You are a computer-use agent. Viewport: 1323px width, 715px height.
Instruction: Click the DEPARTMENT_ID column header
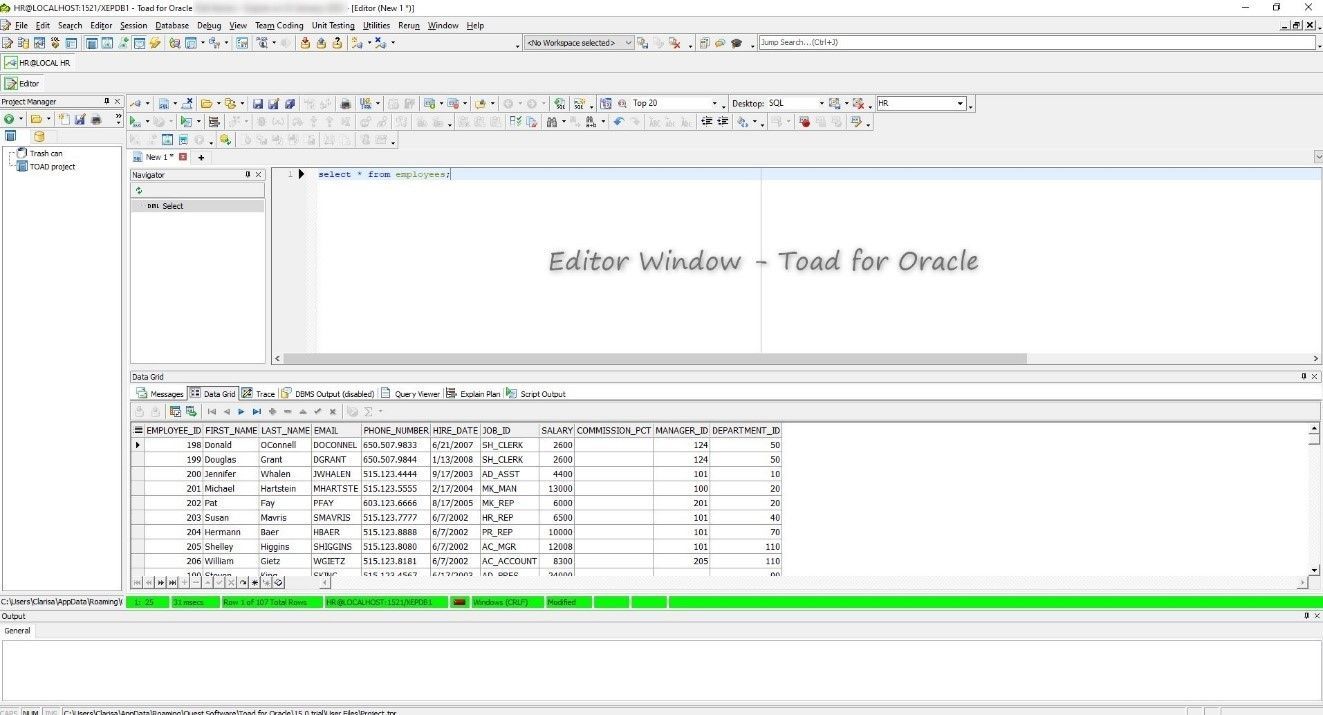coord(745,430)
